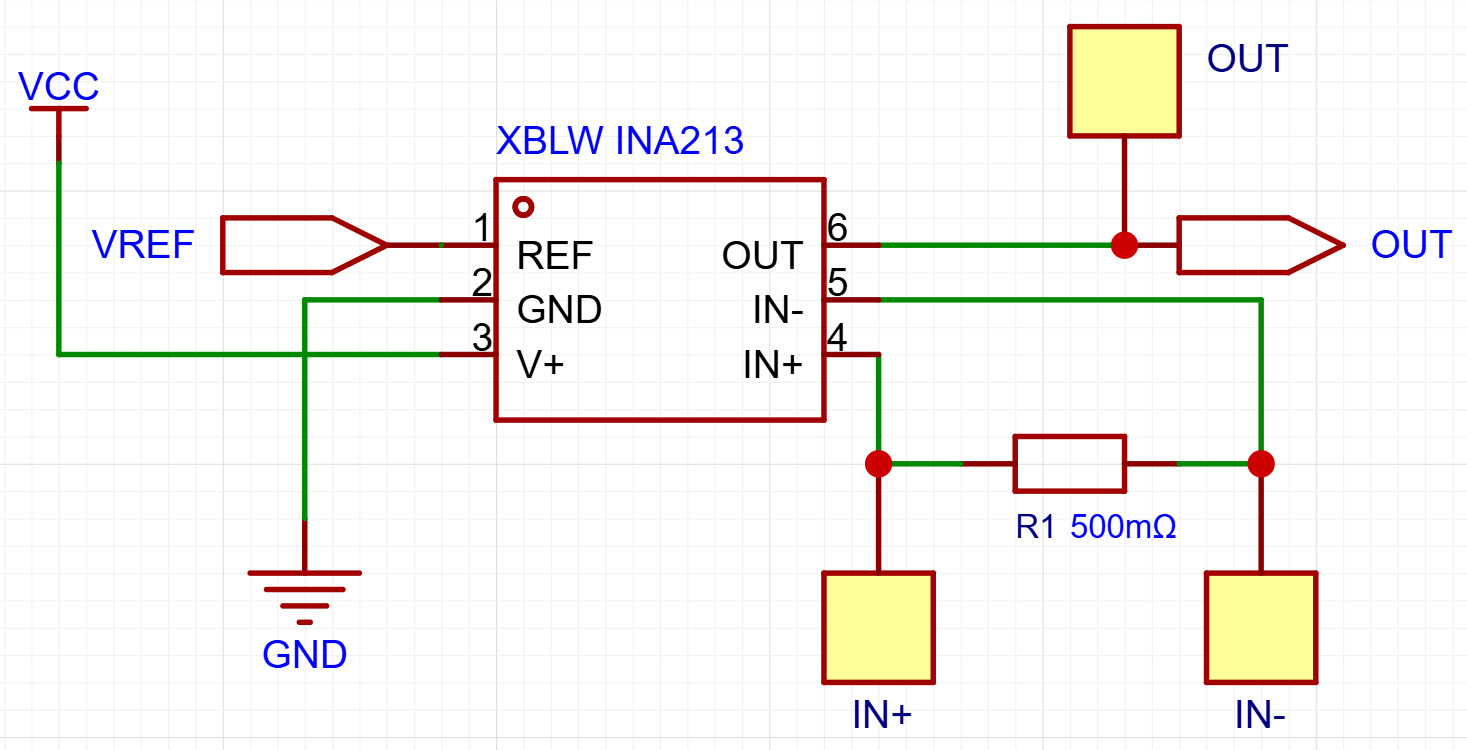Screen dimensions: 1467x750
Task: Click pin number 3 on the chip
Action: tap(482, 338)
